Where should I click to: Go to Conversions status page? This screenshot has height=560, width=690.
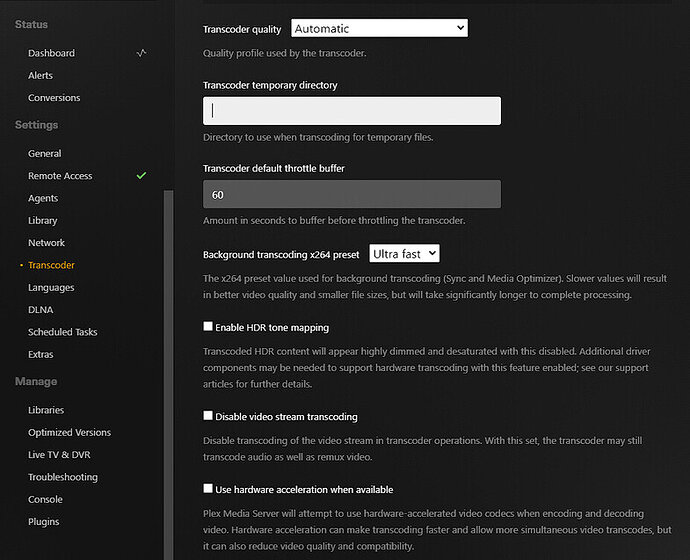[x=54, y=98]
